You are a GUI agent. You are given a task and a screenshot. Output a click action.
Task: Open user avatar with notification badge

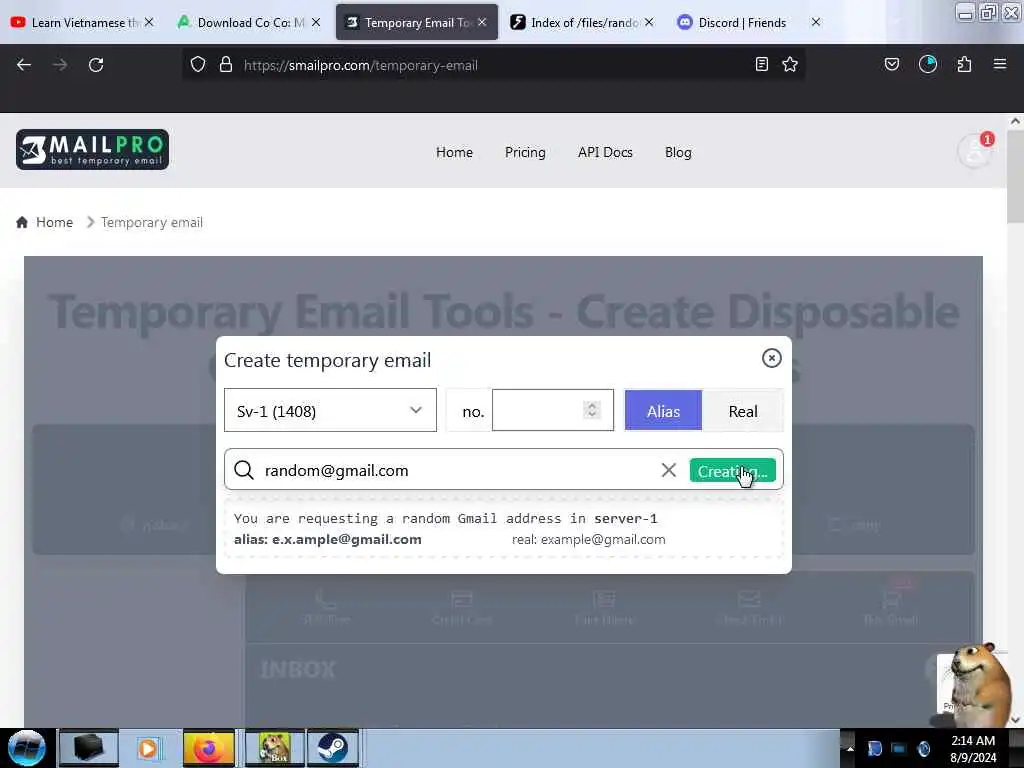(x=975, y=151)
